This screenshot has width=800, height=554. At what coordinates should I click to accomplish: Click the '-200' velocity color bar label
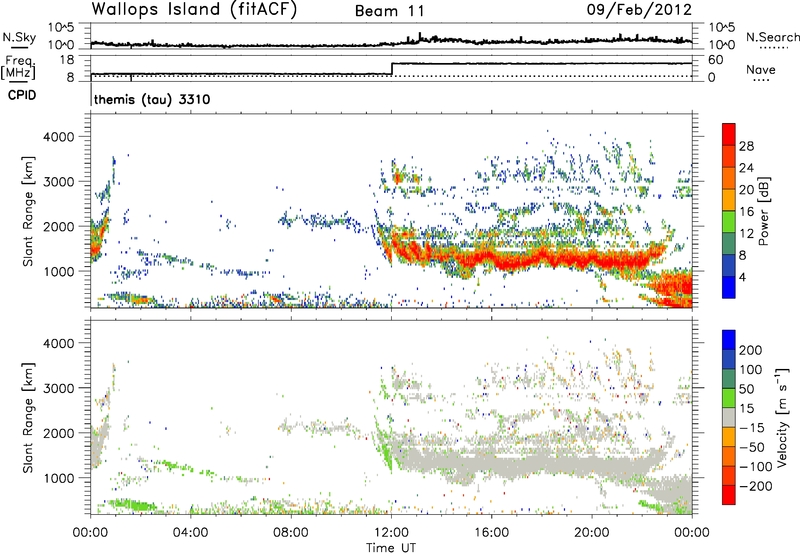756,486
